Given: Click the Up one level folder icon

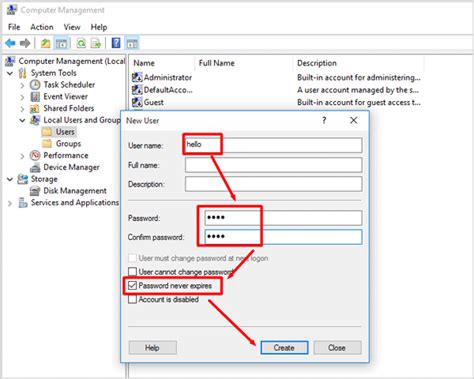Looking at the screenshot, I should 46,43.
